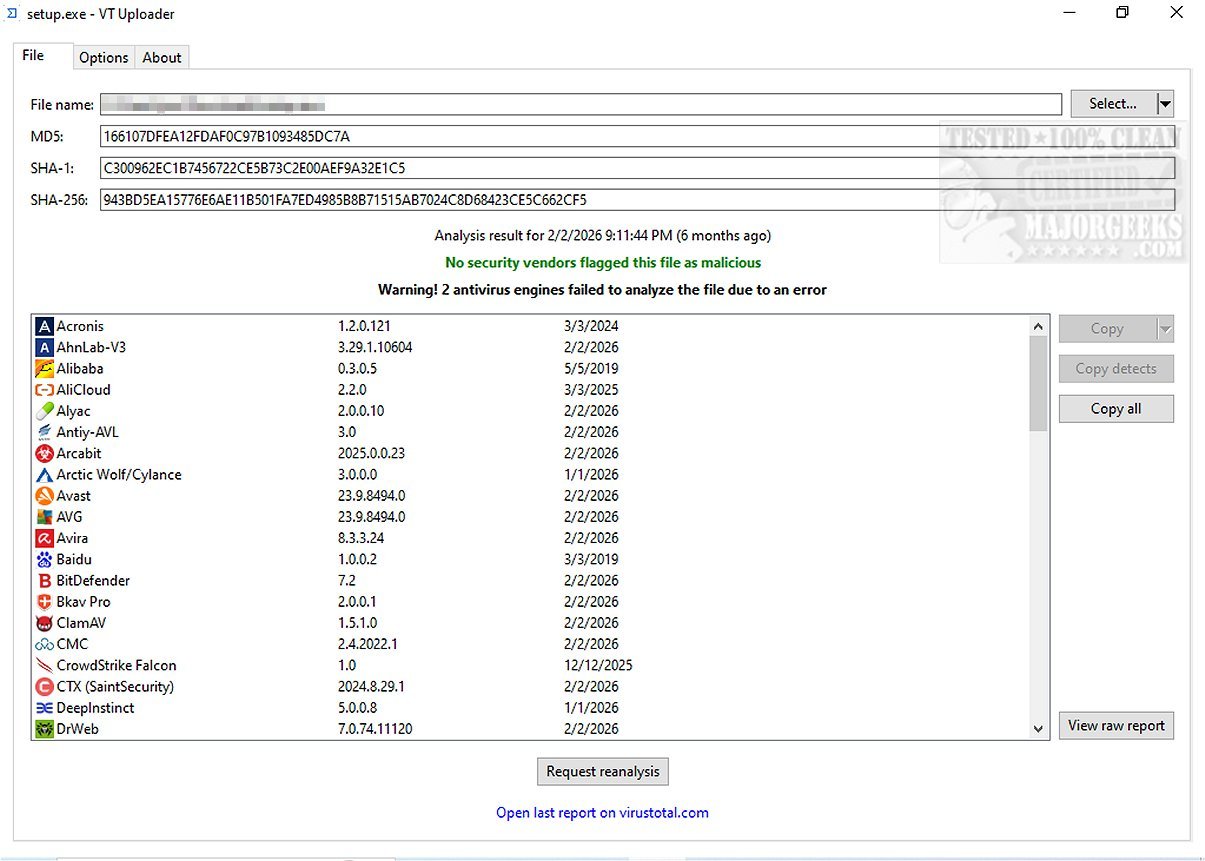Click the DrWeb spider icon
1205x861 pixels.
[x=44, y=729]
